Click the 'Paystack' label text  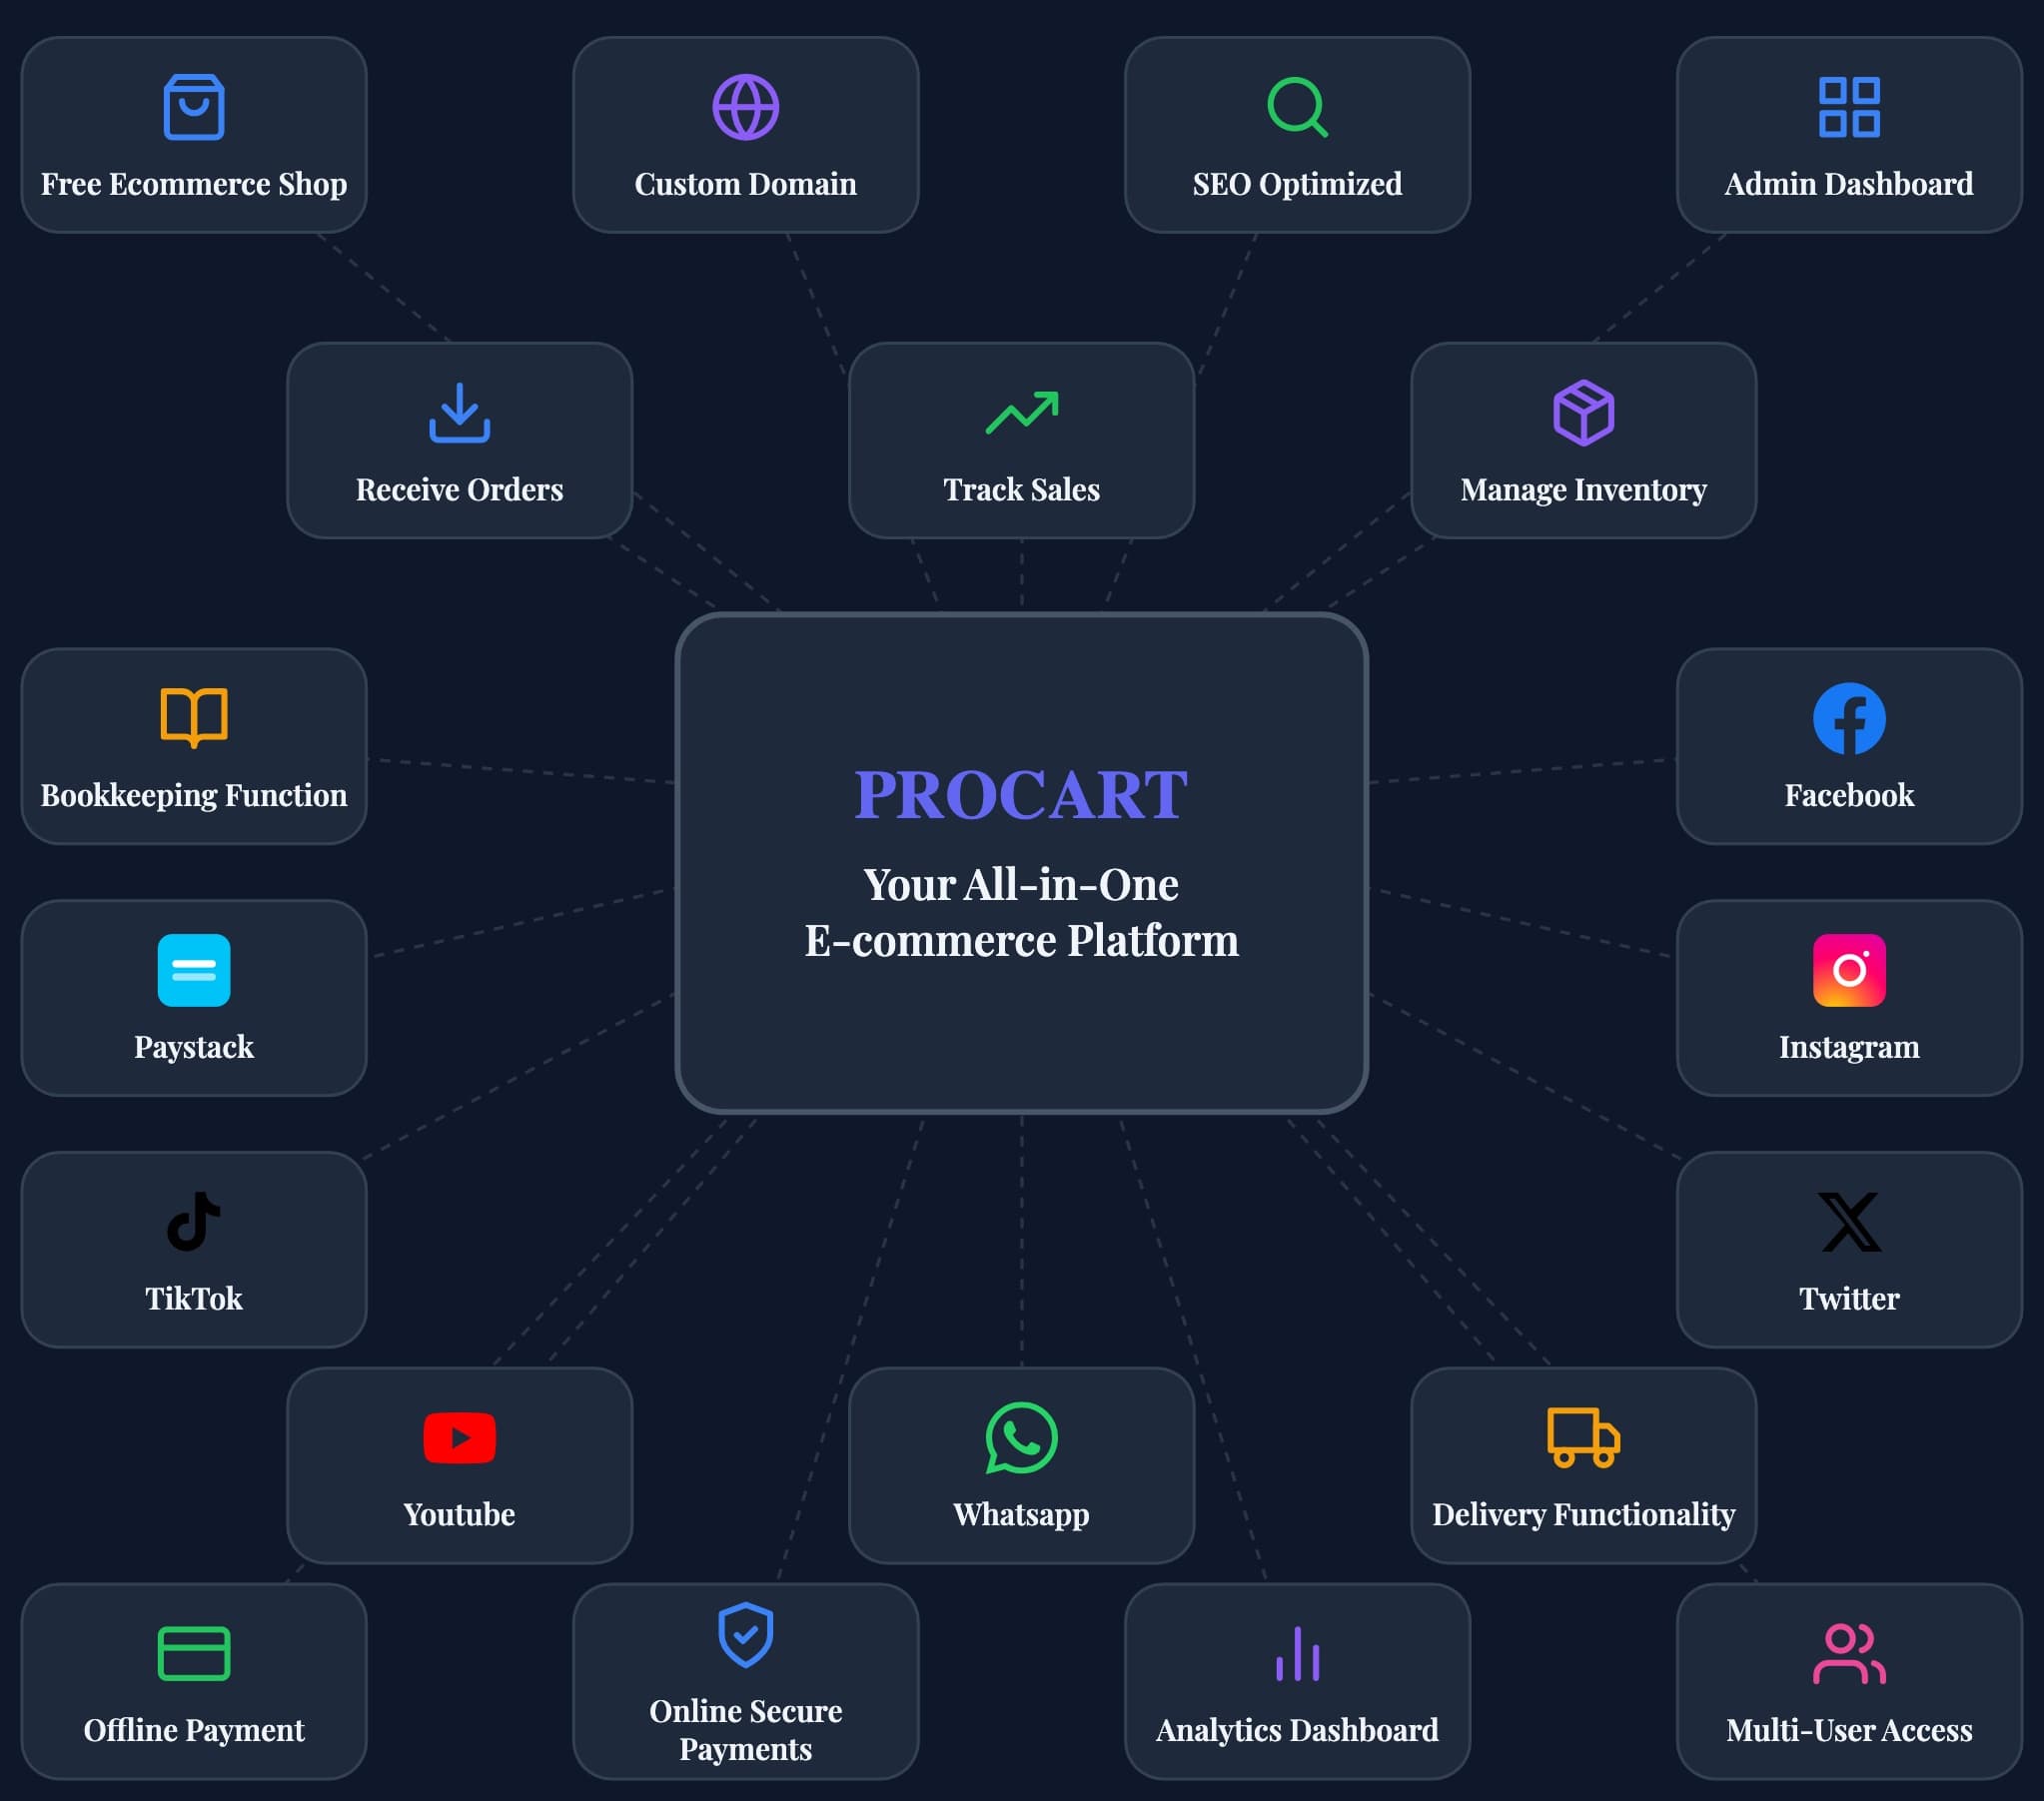194,1046
